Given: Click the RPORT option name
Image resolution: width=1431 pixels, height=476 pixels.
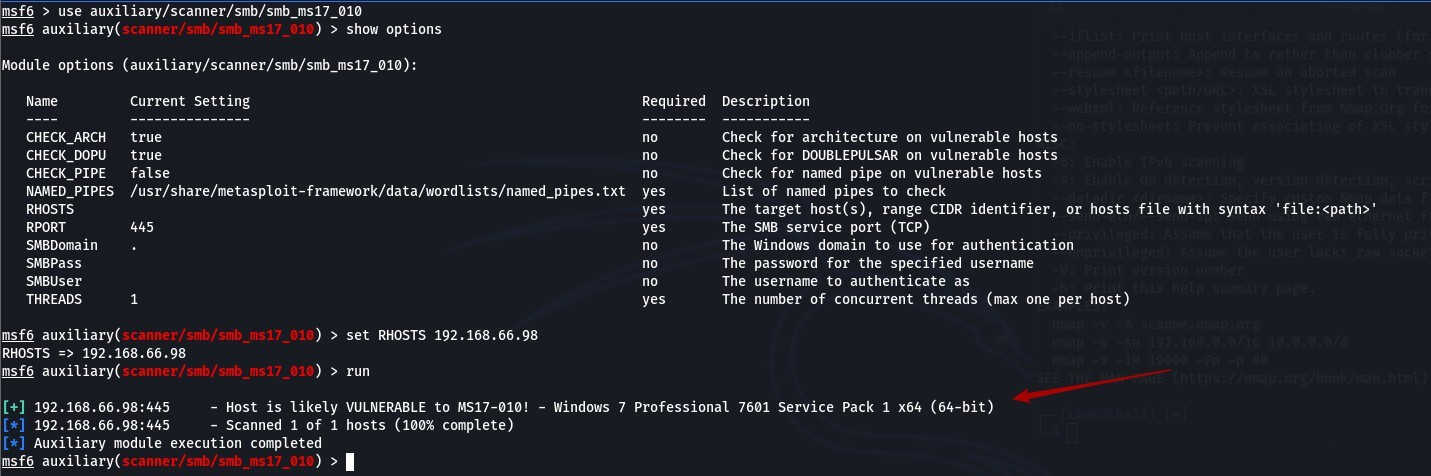Looking at the screenshot, I should [46, 227].
